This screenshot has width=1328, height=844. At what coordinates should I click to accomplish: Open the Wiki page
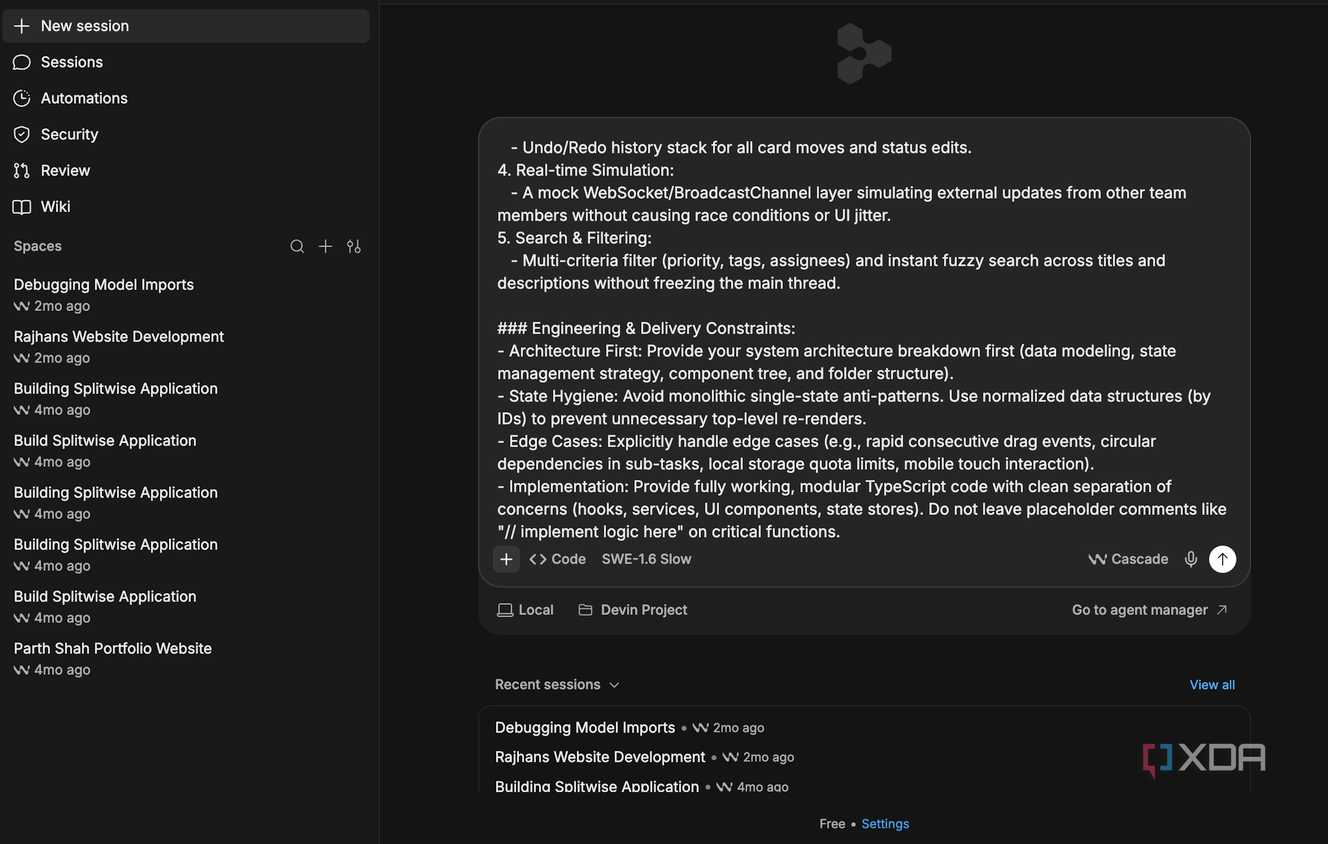click(x=186, y=206)
